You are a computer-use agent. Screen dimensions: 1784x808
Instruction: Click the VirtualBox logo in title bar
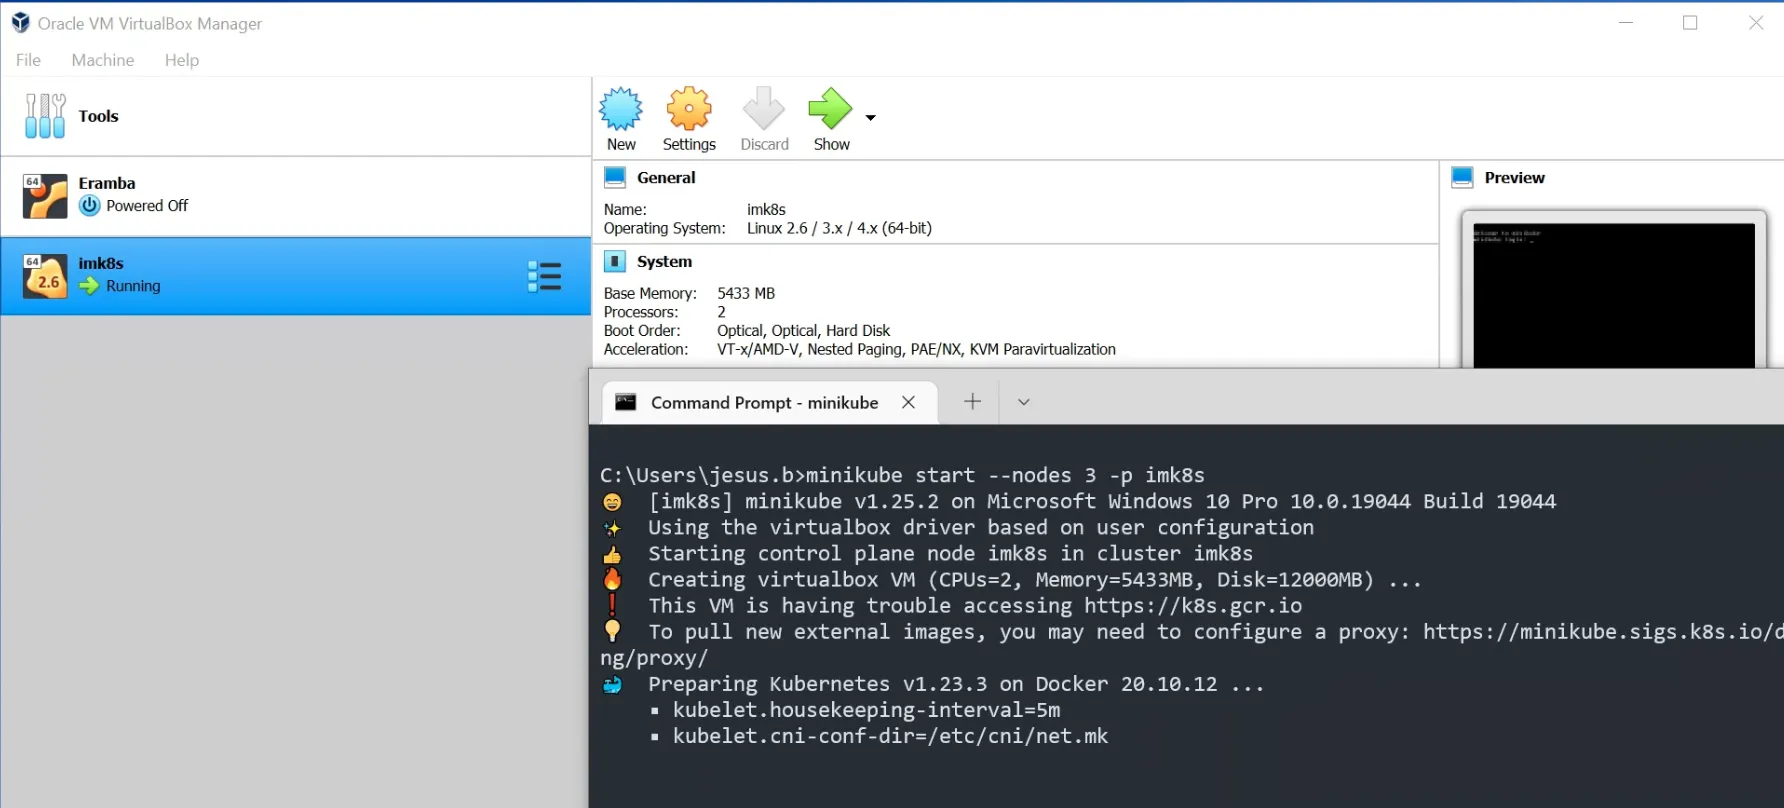pos(20,23)
